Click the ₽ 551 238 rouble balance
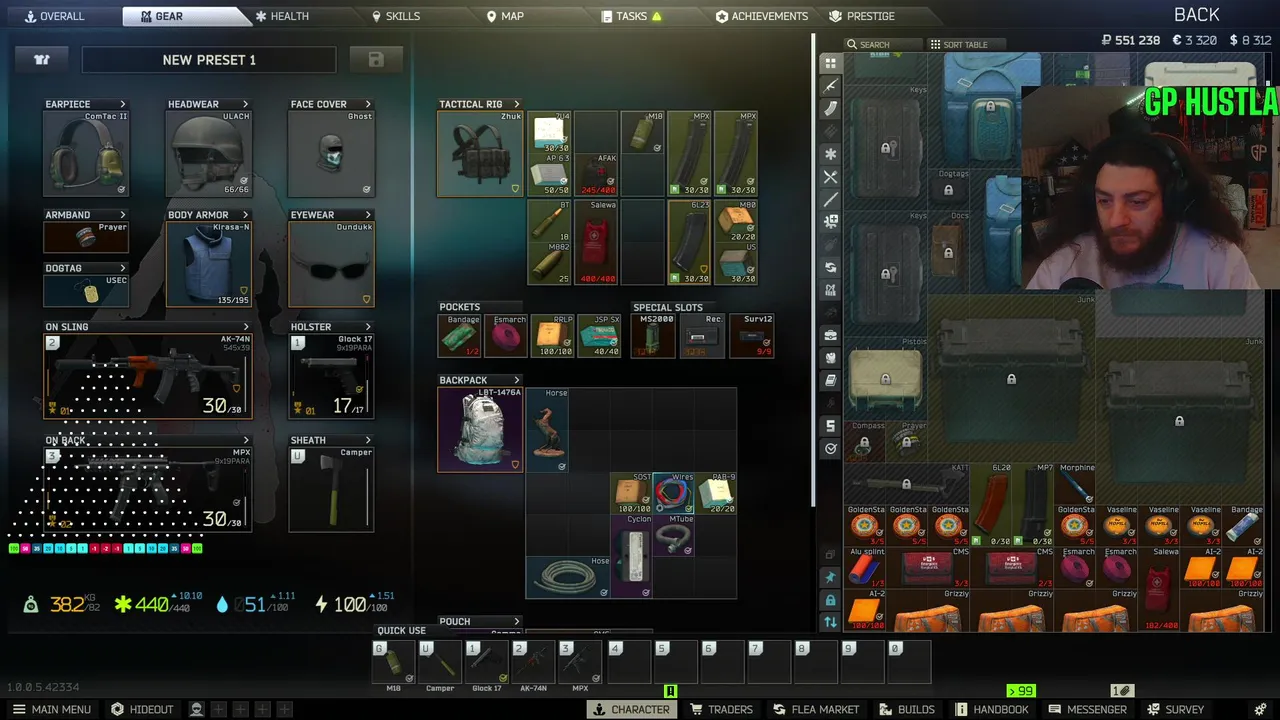1280x720 pixels. pos(1130,41)
